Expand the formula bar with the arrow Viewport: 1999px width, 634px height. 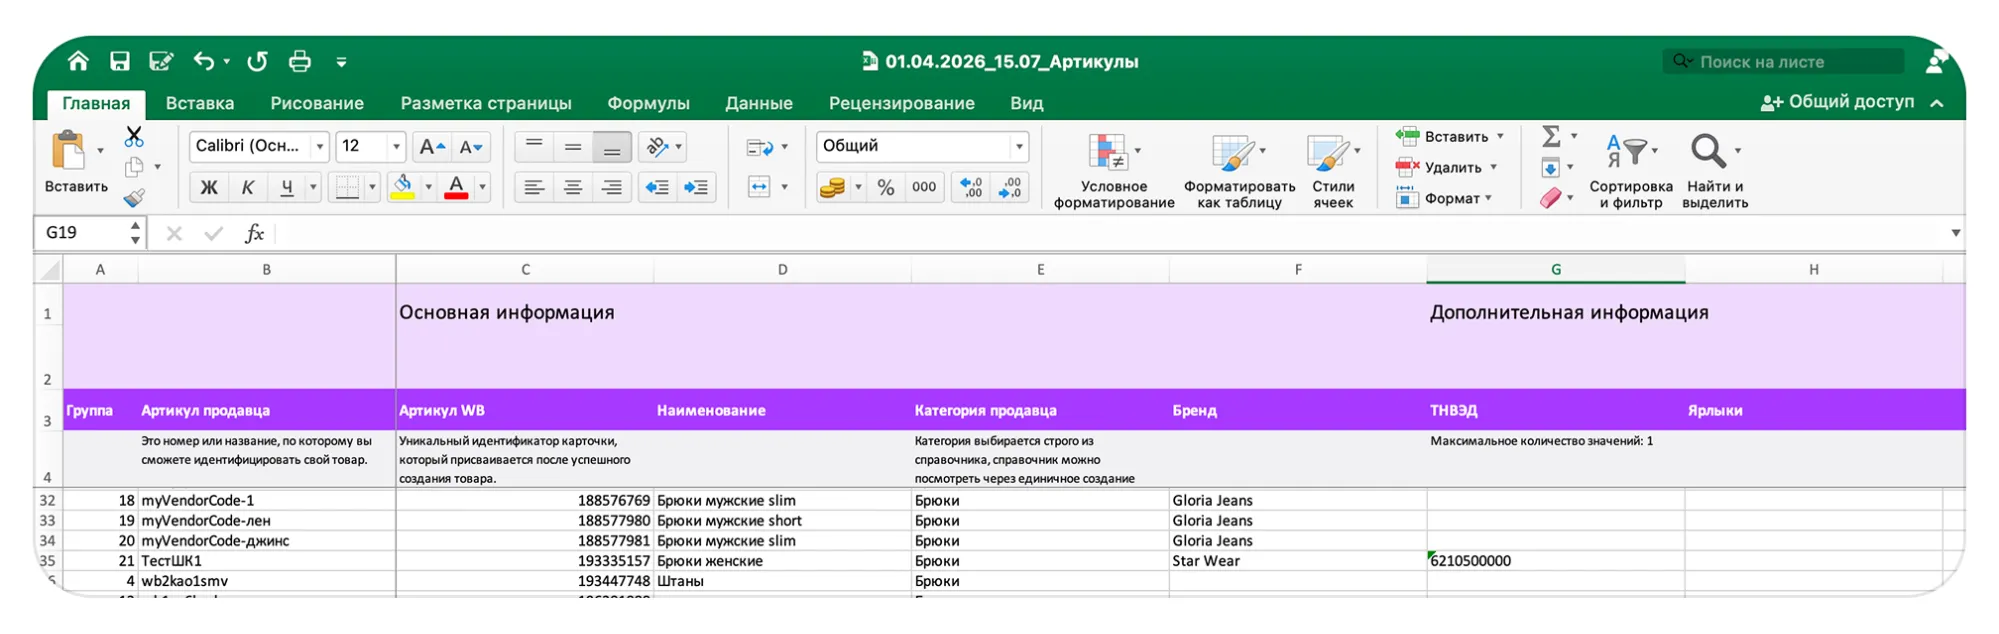(1955, 233)
